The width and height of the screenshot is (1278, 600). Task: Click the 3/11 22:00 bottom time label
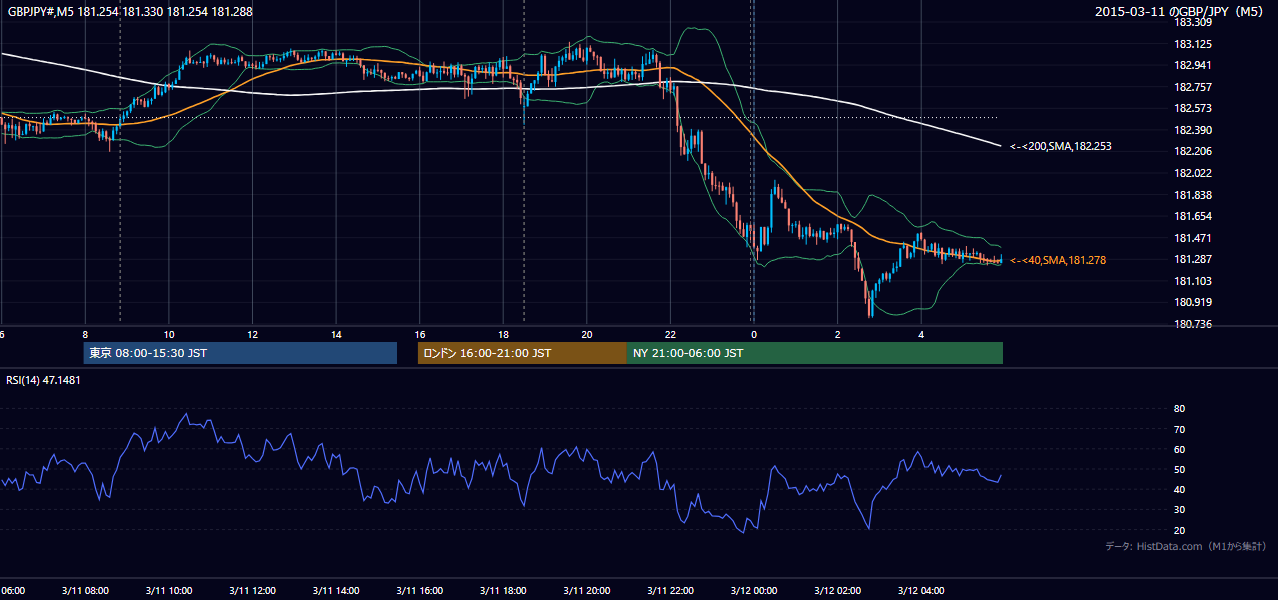[x=670, y=591]
